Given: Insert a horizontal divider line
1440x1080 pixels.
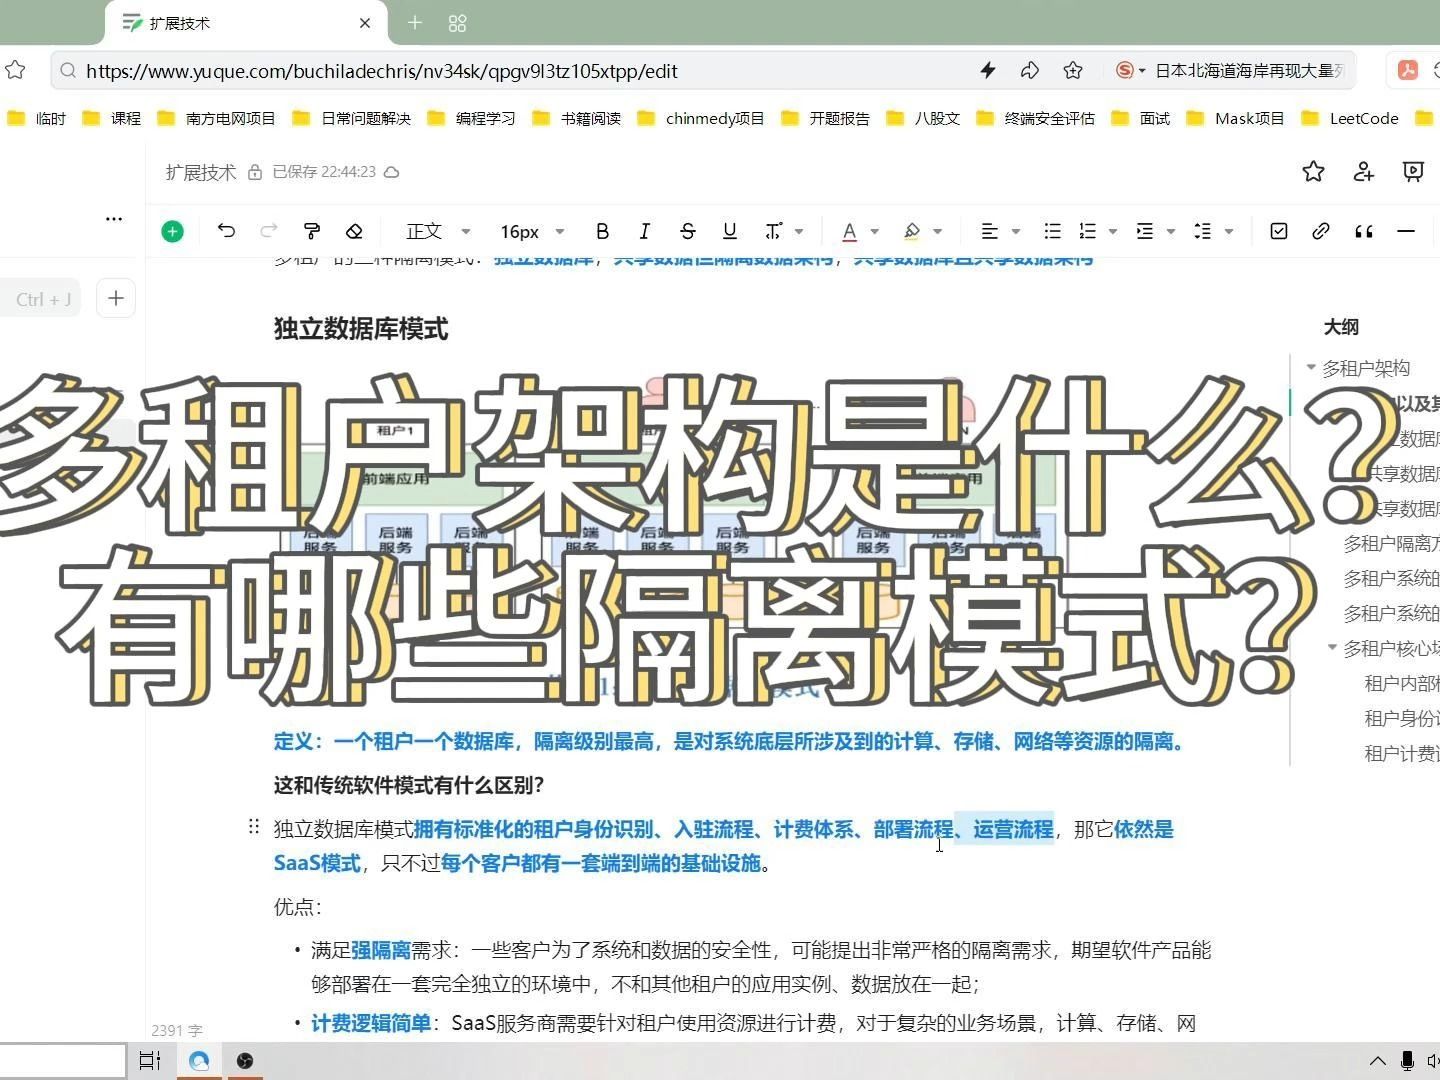Looking at the screenshot, I should (1406, 231).
